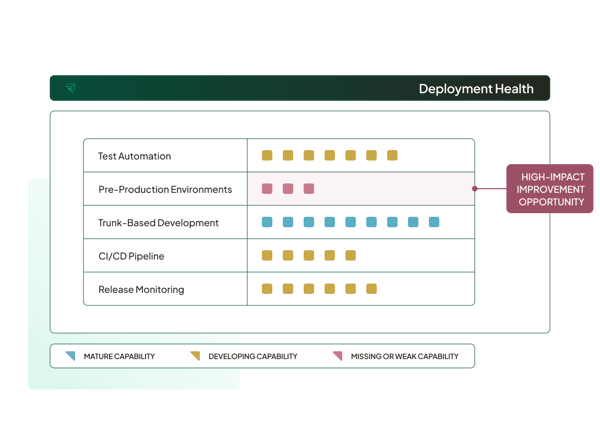The image size is (600, 443).
Task: Click the yellow Developing Capability legend marker
Action: [x=195, y=356]
